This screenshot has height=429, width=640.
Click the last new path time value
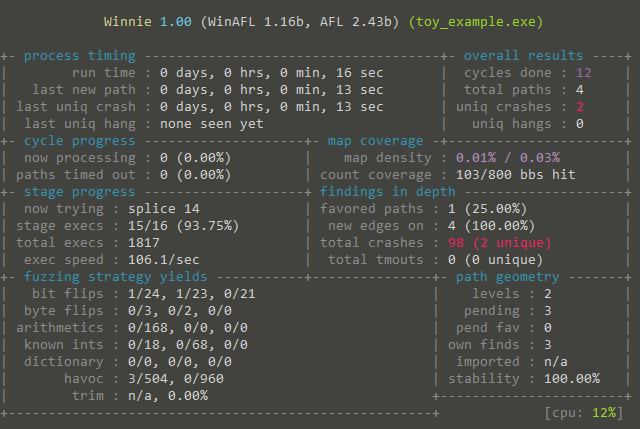point(271,90)
